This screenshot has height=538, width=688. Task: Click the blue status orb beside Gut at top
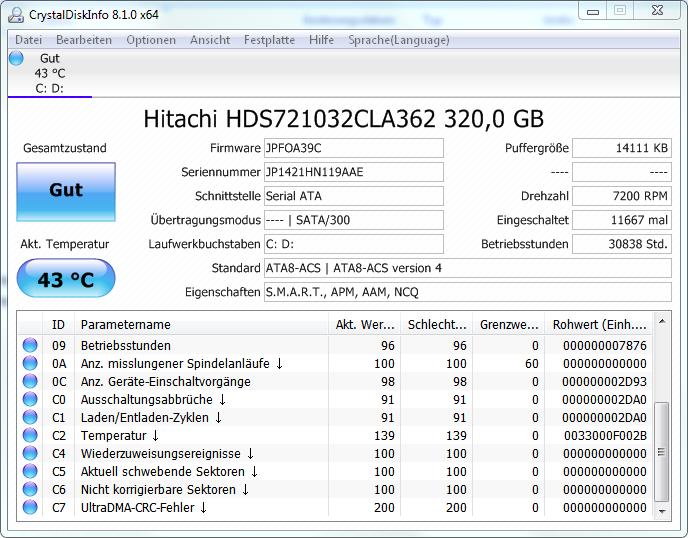[16, 58]
